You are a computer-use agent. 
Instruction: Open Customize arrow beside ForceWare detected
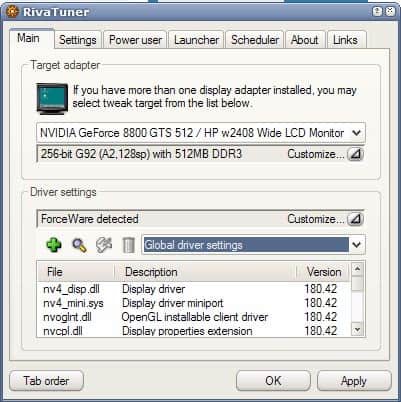pyautogui.click(x=355, y=219)
